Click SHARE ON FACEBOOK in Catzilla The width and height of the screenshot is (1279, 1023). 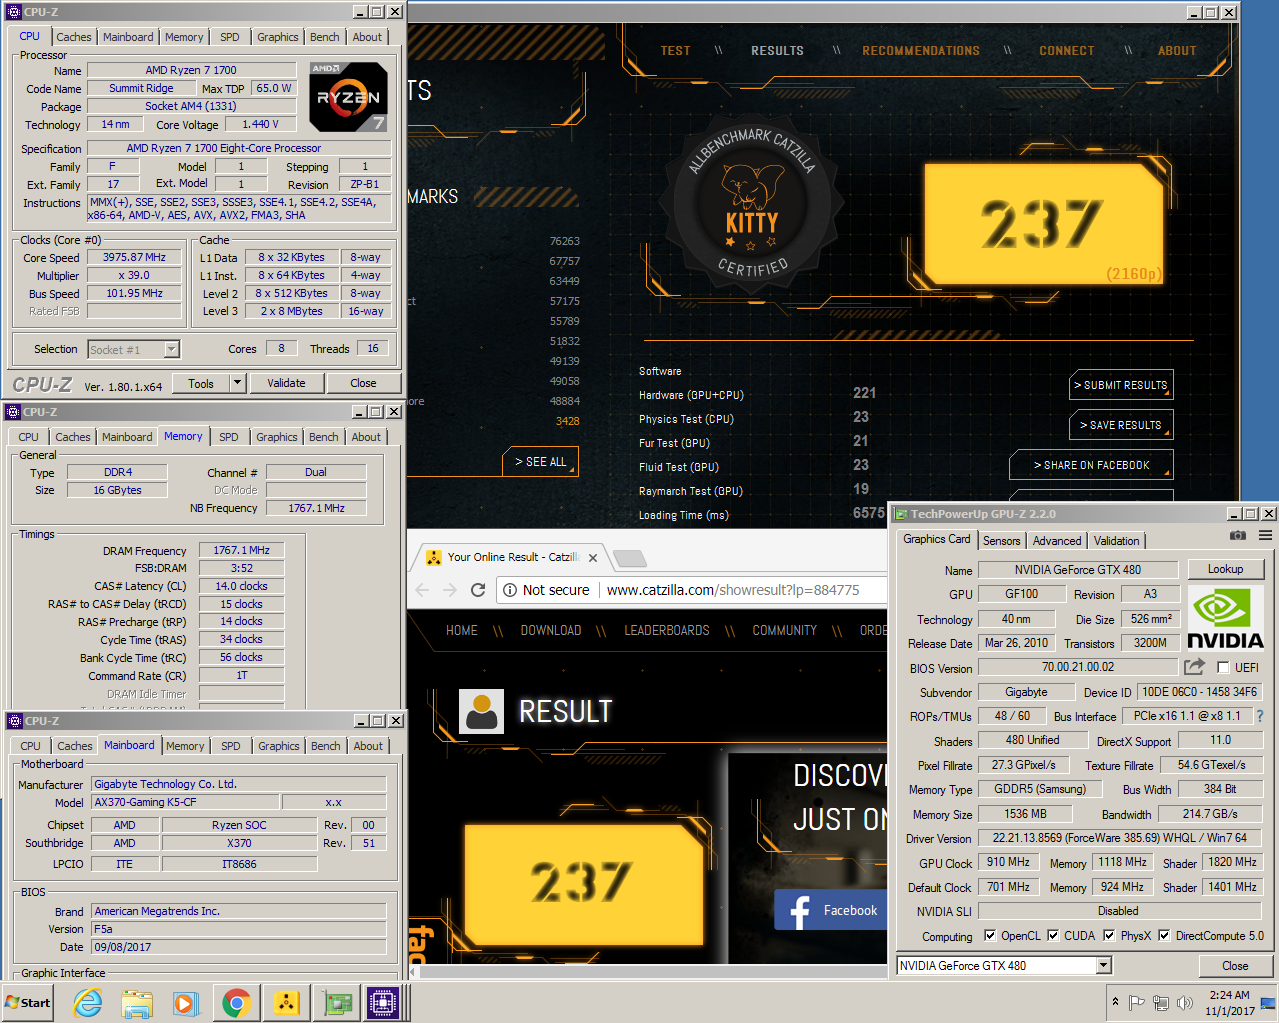[1091, 465]
